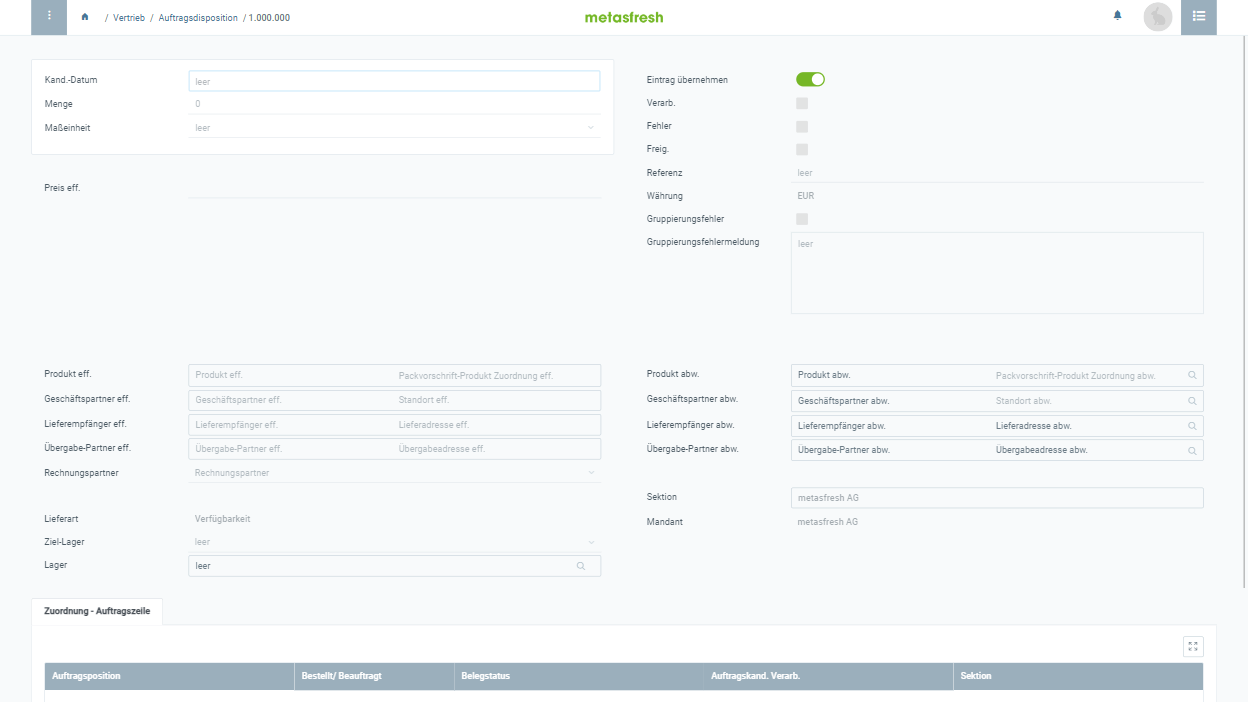Open Auftragsdisposition breadcrumb link
Viewport: 1248px width, 702px height.
click(198, 18)
